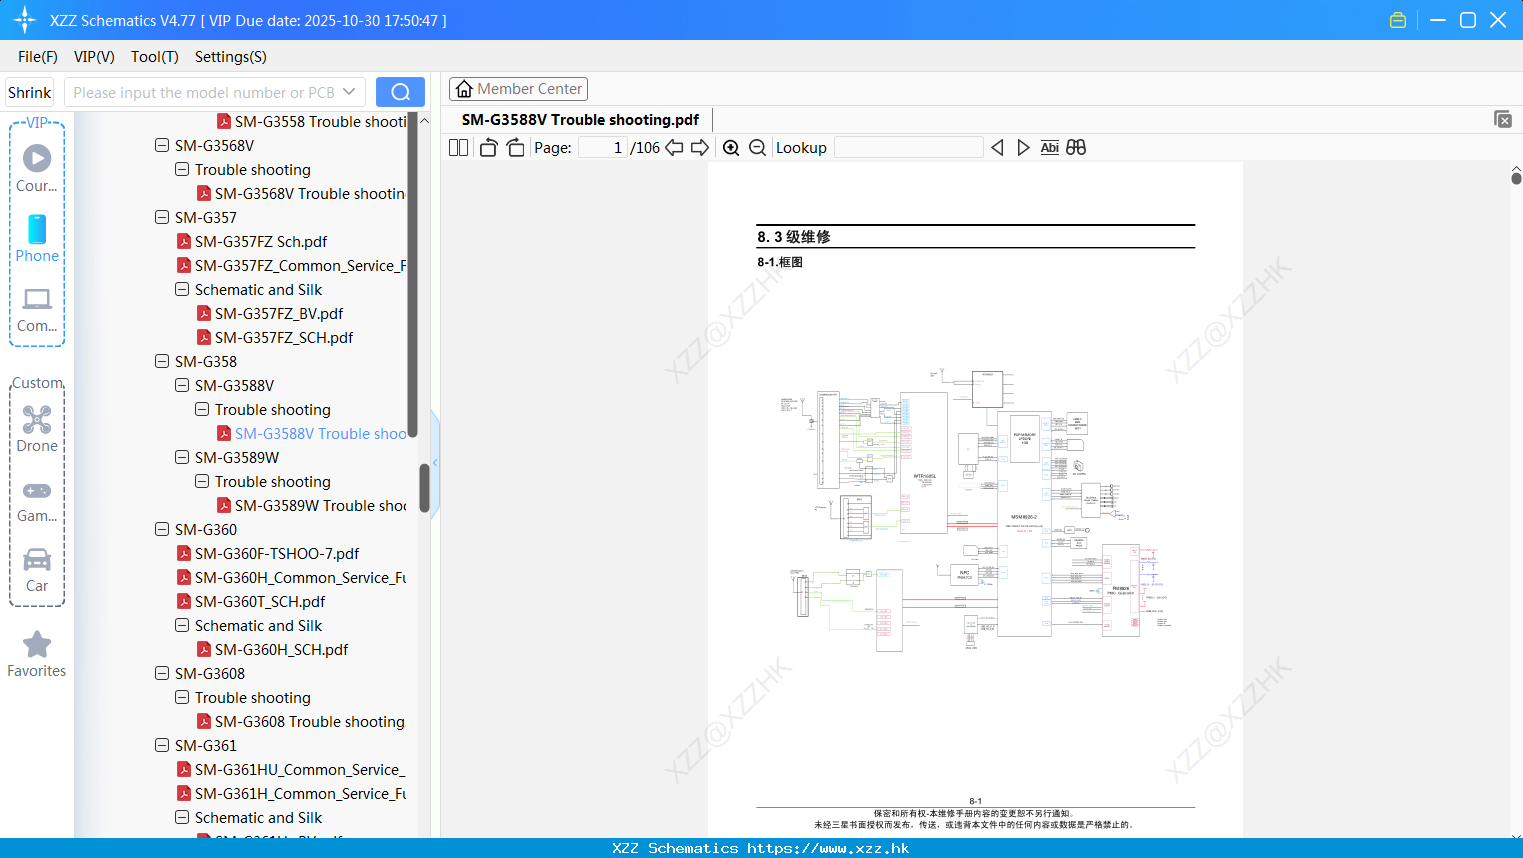Zoom in on the PDF
The image size is (1523, 858).
click(731, 147)
